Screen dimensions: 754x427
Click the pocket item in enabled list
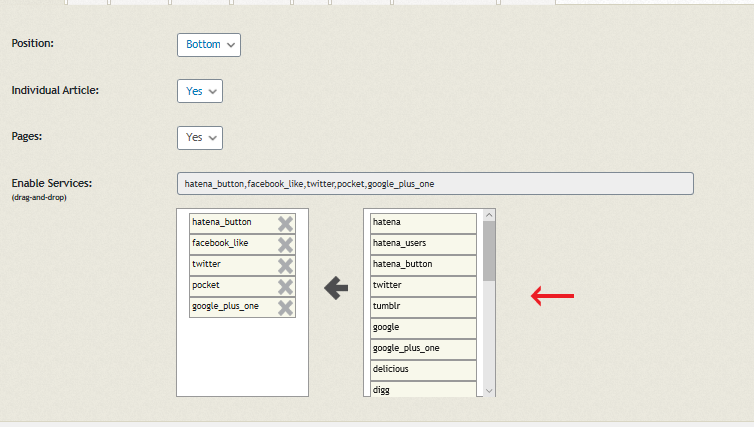tap(233, 286)
